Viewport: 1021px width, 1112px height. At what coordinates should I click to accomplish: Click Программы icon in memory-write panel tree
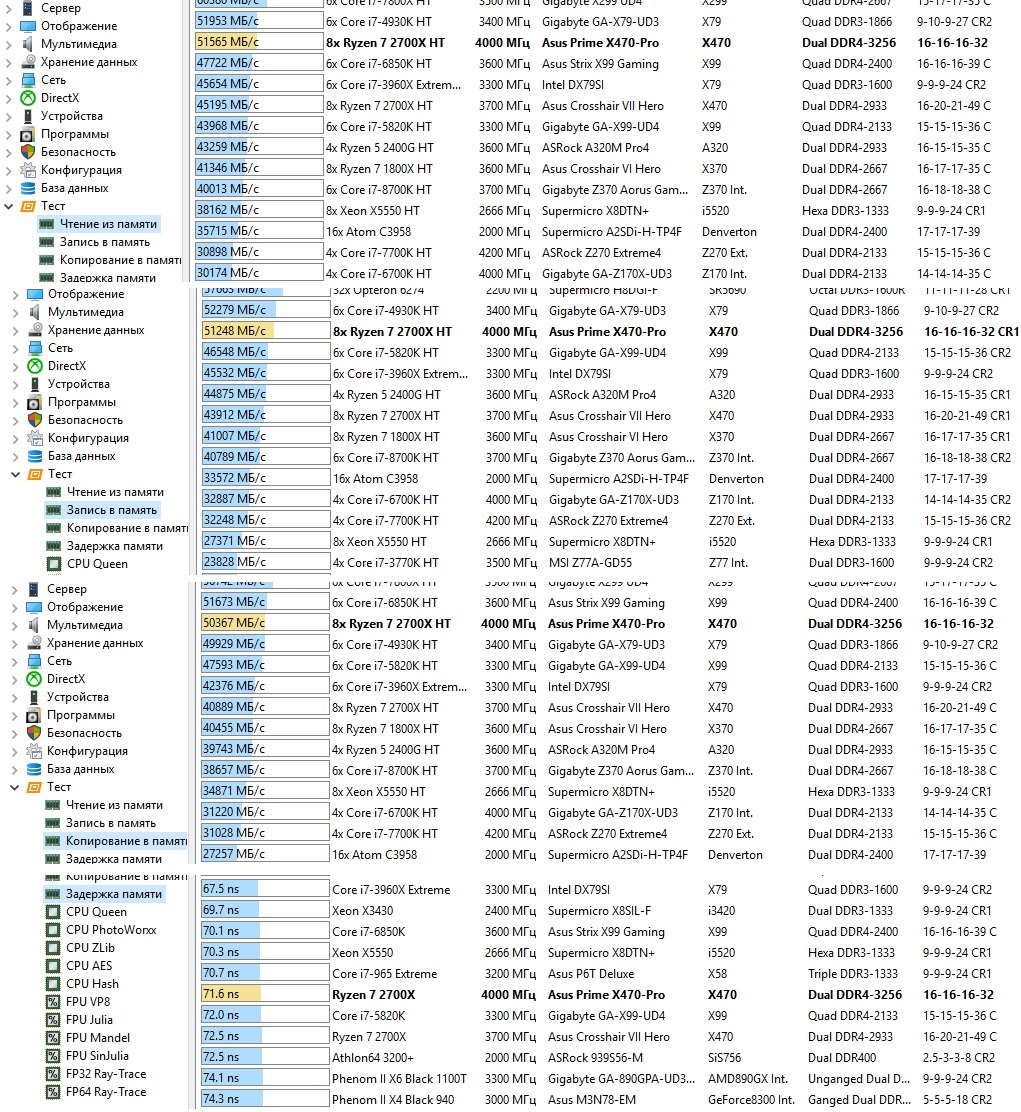tap(35, 402)
